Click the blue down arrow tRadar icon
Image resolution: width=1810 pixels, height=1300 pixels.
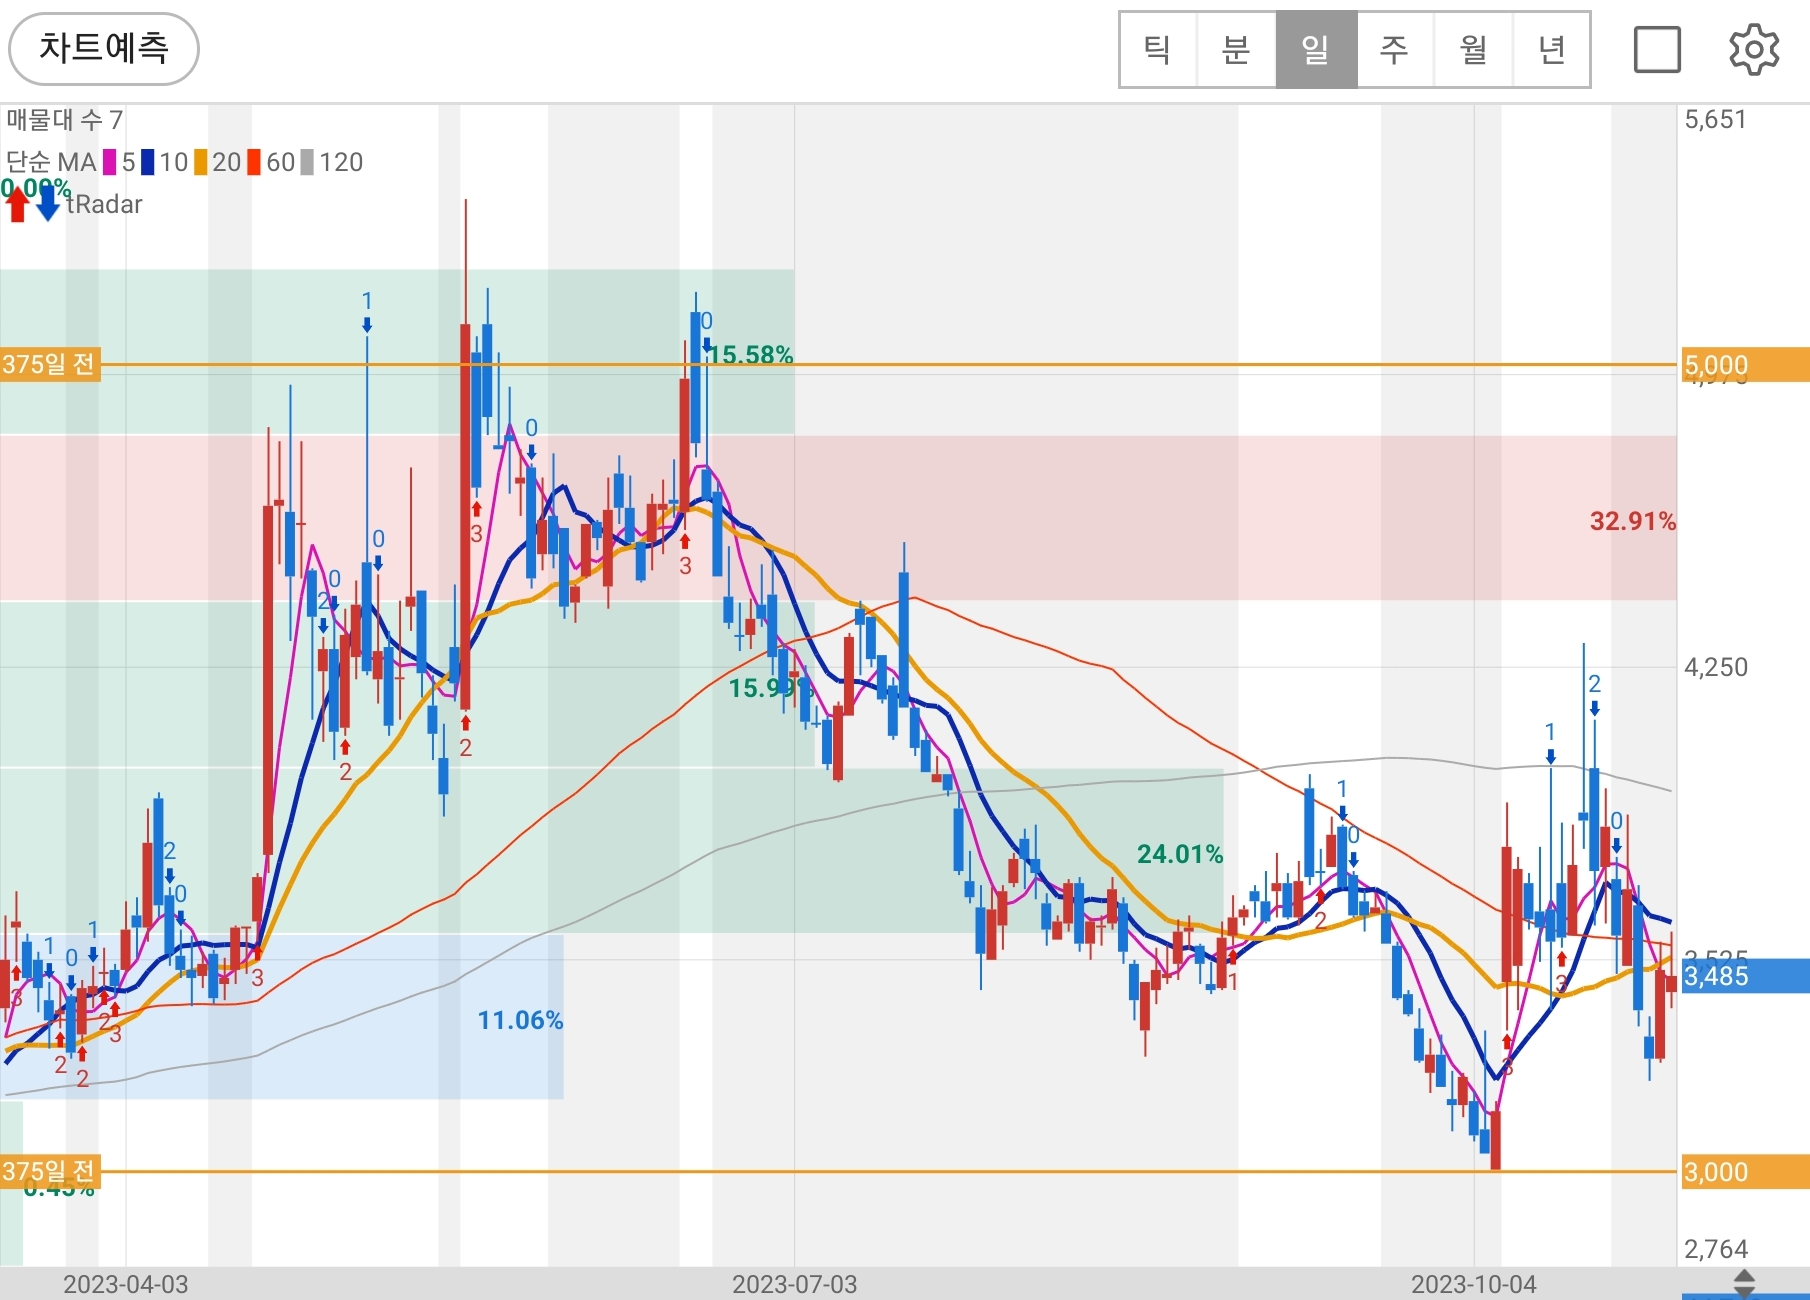(47, 204)
